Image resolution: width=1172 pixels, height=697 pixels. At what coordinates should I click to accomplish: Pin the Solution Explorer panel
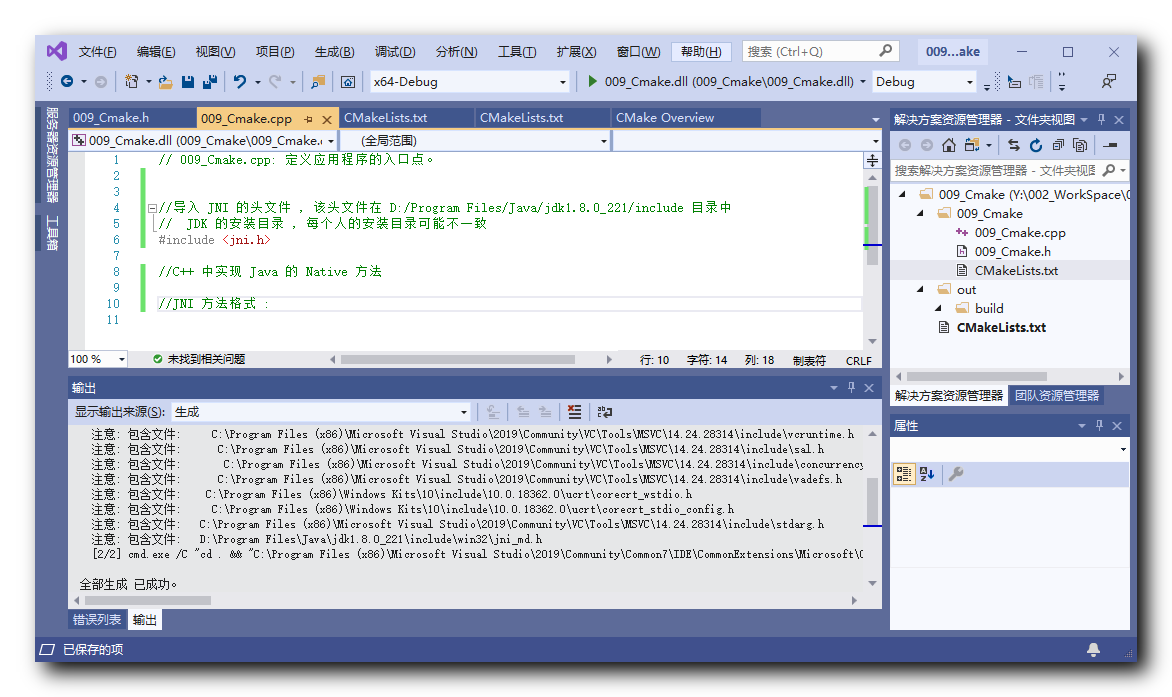[1099, 119]
